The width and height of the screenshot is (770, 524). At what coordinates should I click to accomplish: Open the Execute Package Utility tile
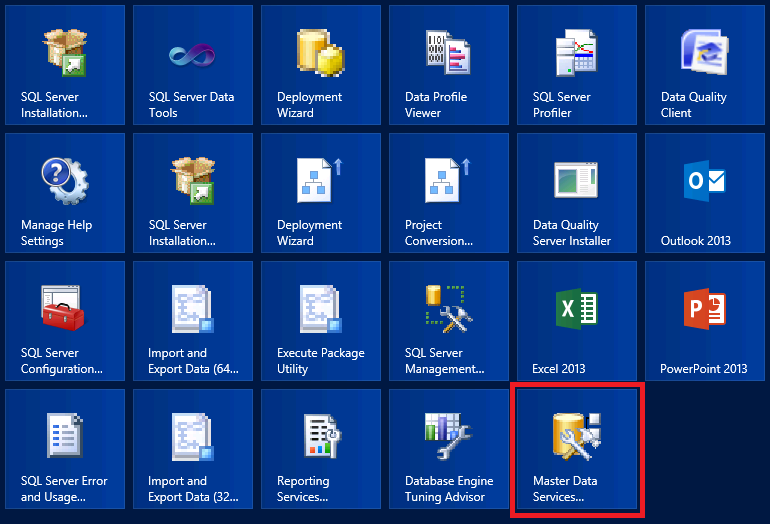pos(321,321)
